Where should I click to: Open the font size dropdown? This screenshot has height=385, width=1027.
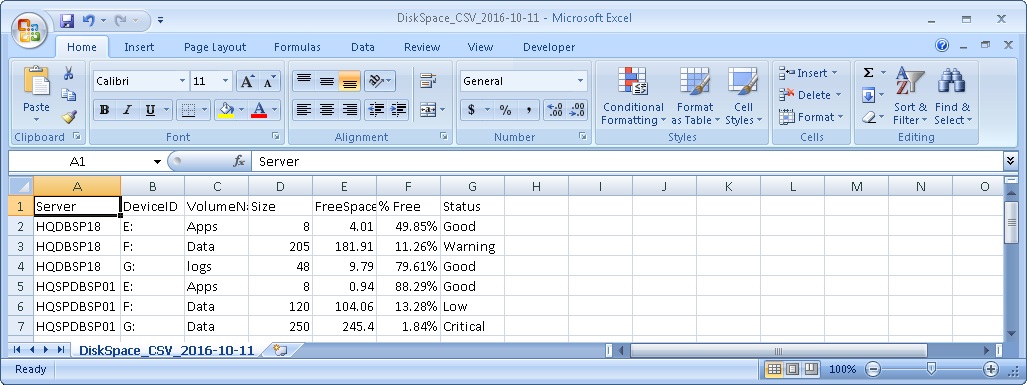tap(225, 81)
